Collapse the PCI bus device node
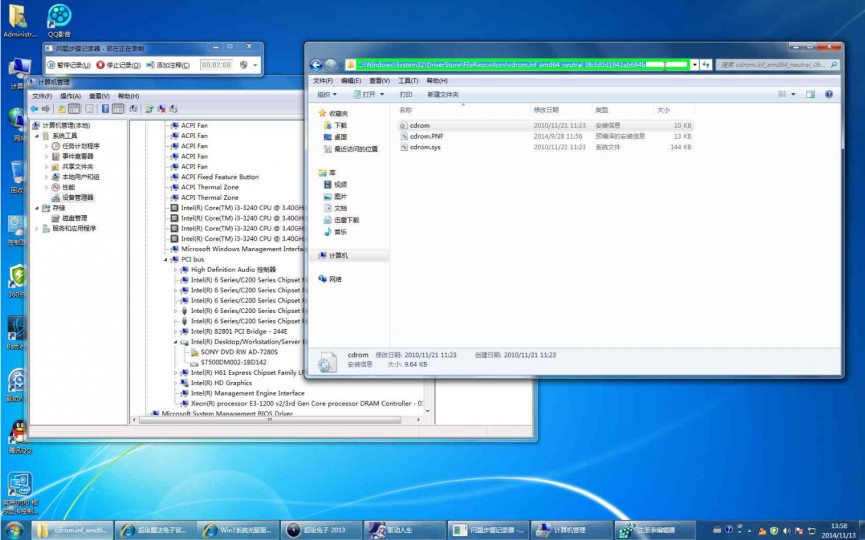Image resolution: width=865 pixels, height=540 pixels. (165, 259)
